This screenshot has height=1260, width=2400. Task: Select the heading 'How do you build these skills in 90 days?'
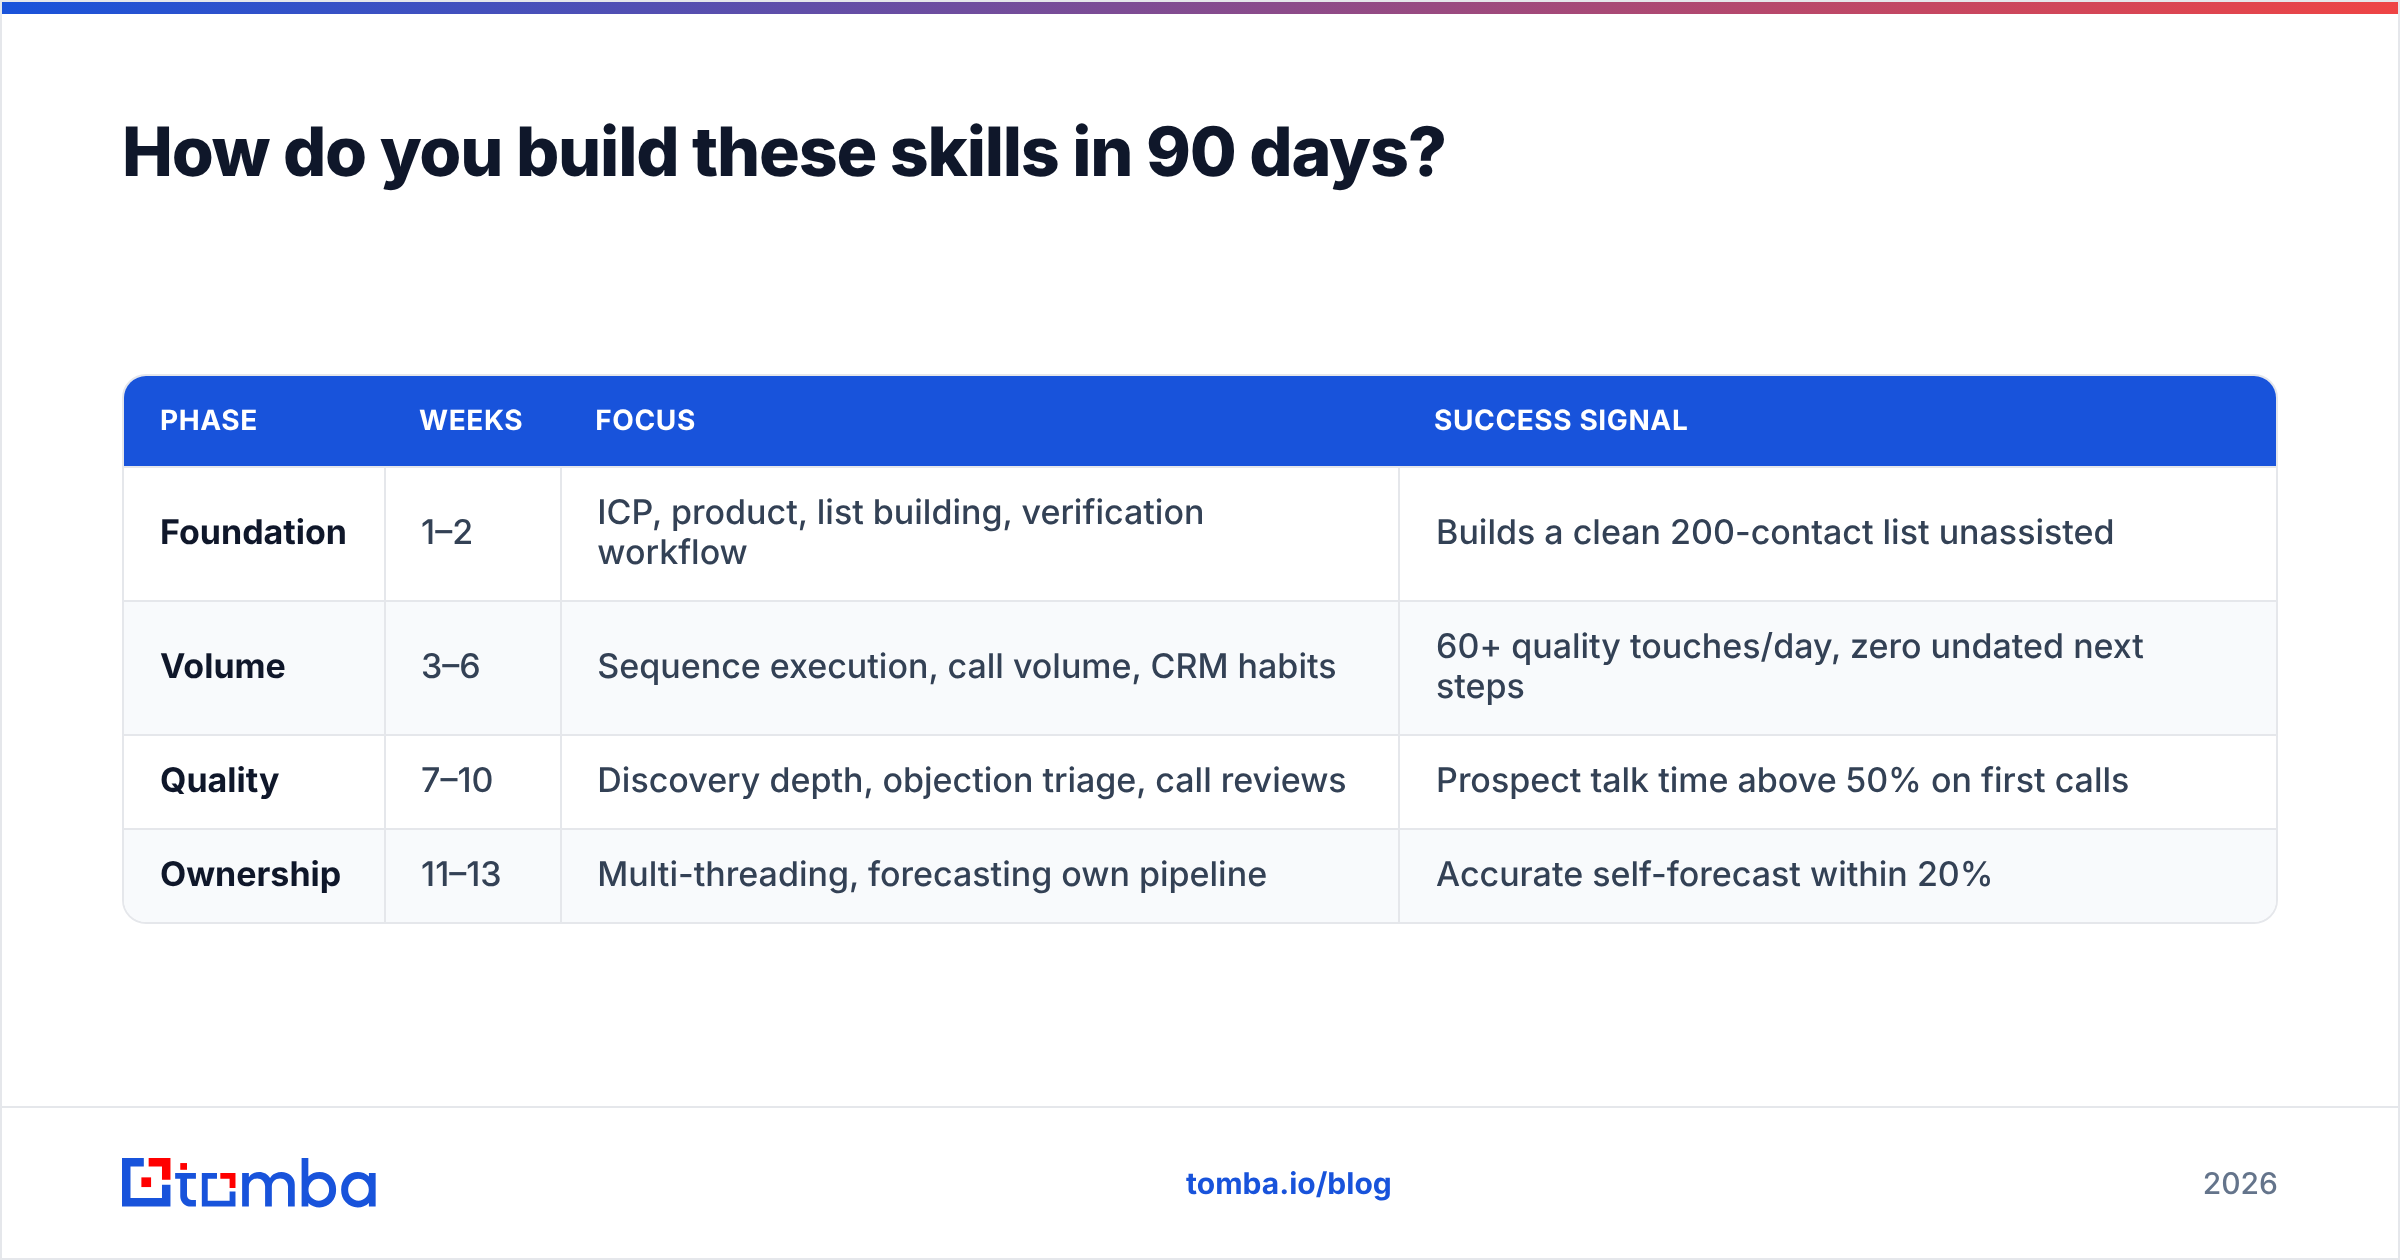tap(783, 153)
